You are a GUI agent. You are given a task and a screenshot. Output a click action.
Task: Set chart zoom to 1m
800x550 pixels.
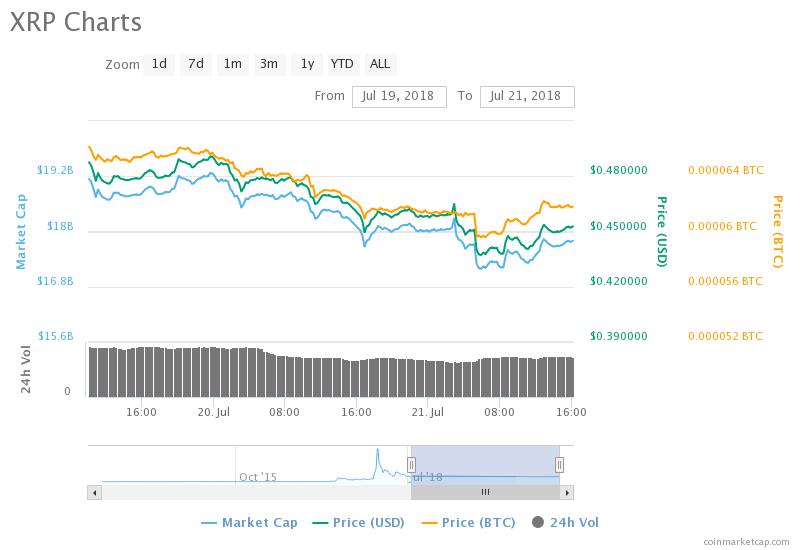(x=233, y=64)
